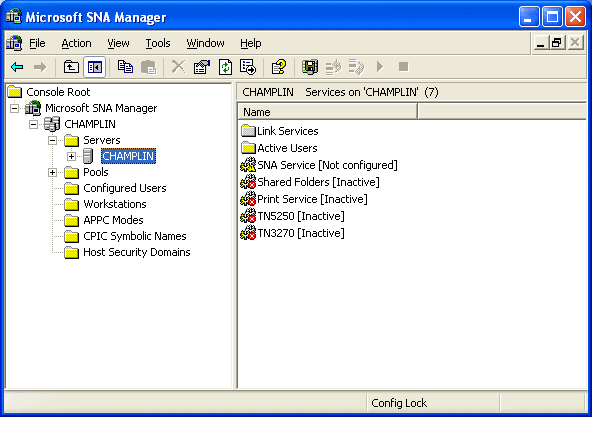Image resolution: width=592 pixels, height=421 pixels.
Task: Click the Copy toolbar icon
Action: pos(125,67)
